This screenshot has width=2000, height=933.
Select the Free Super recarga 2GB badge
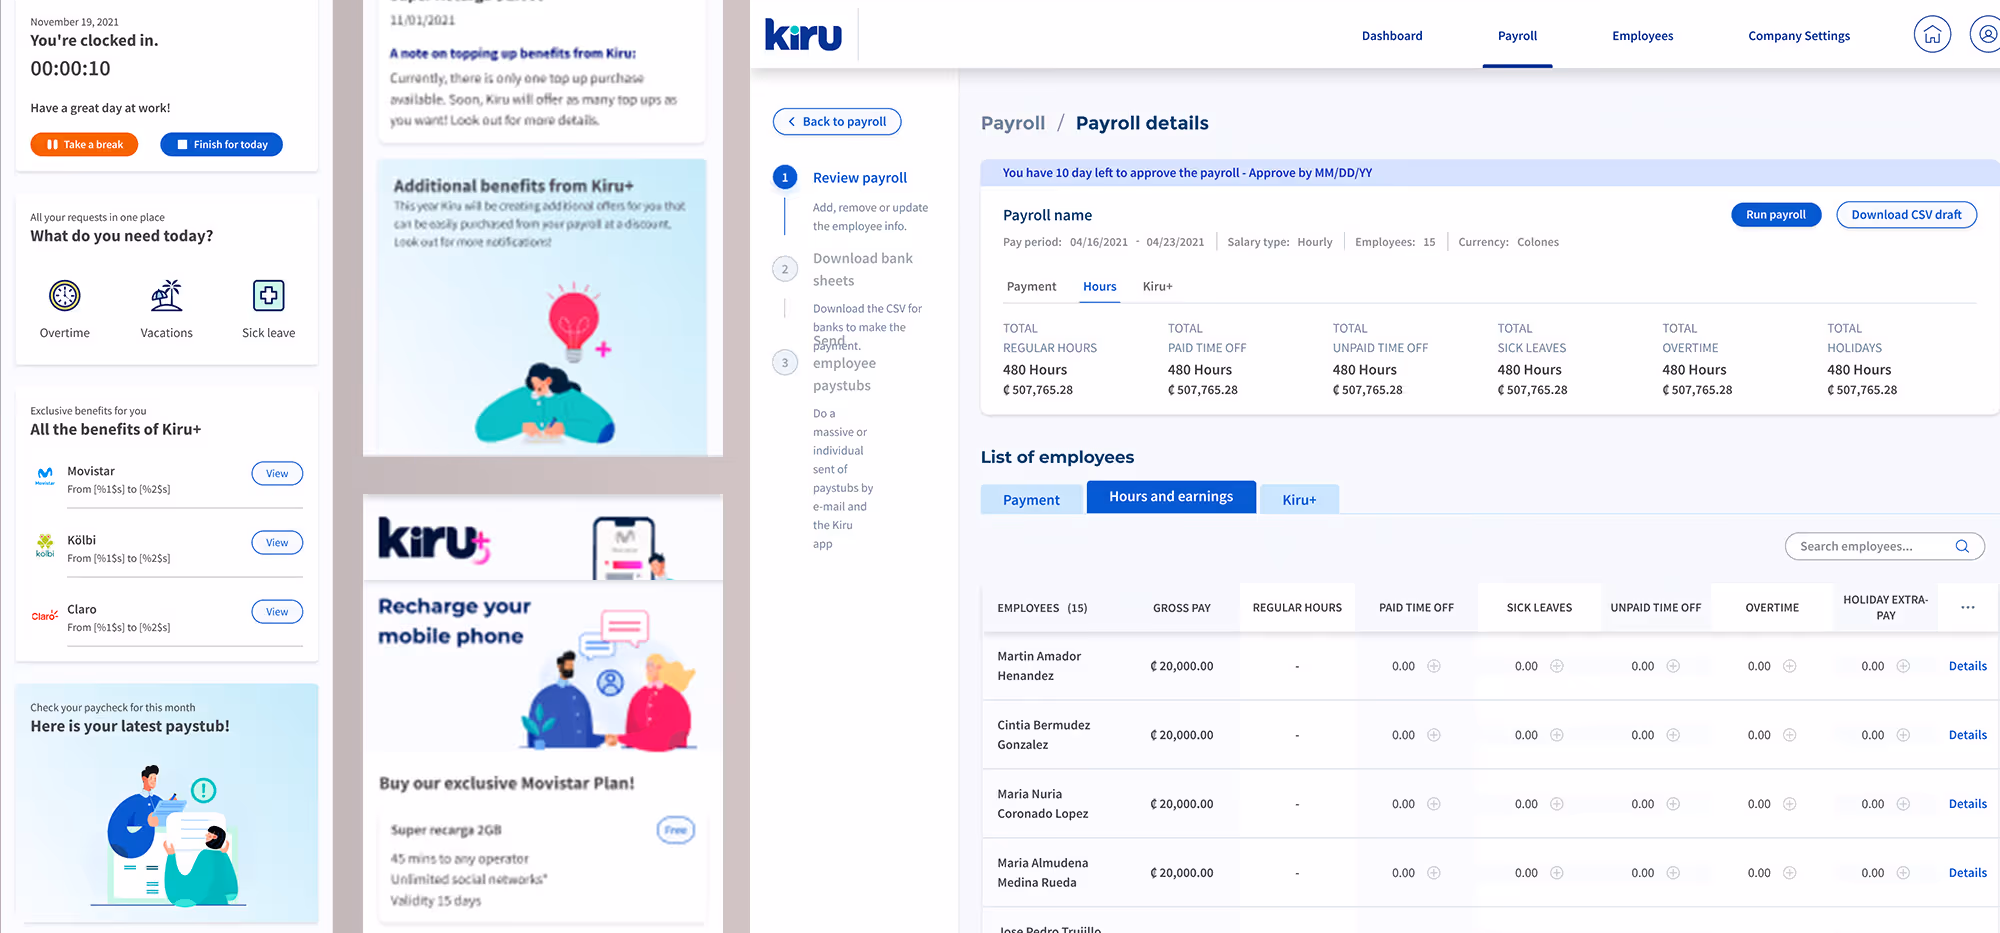(x=675, y=830)
